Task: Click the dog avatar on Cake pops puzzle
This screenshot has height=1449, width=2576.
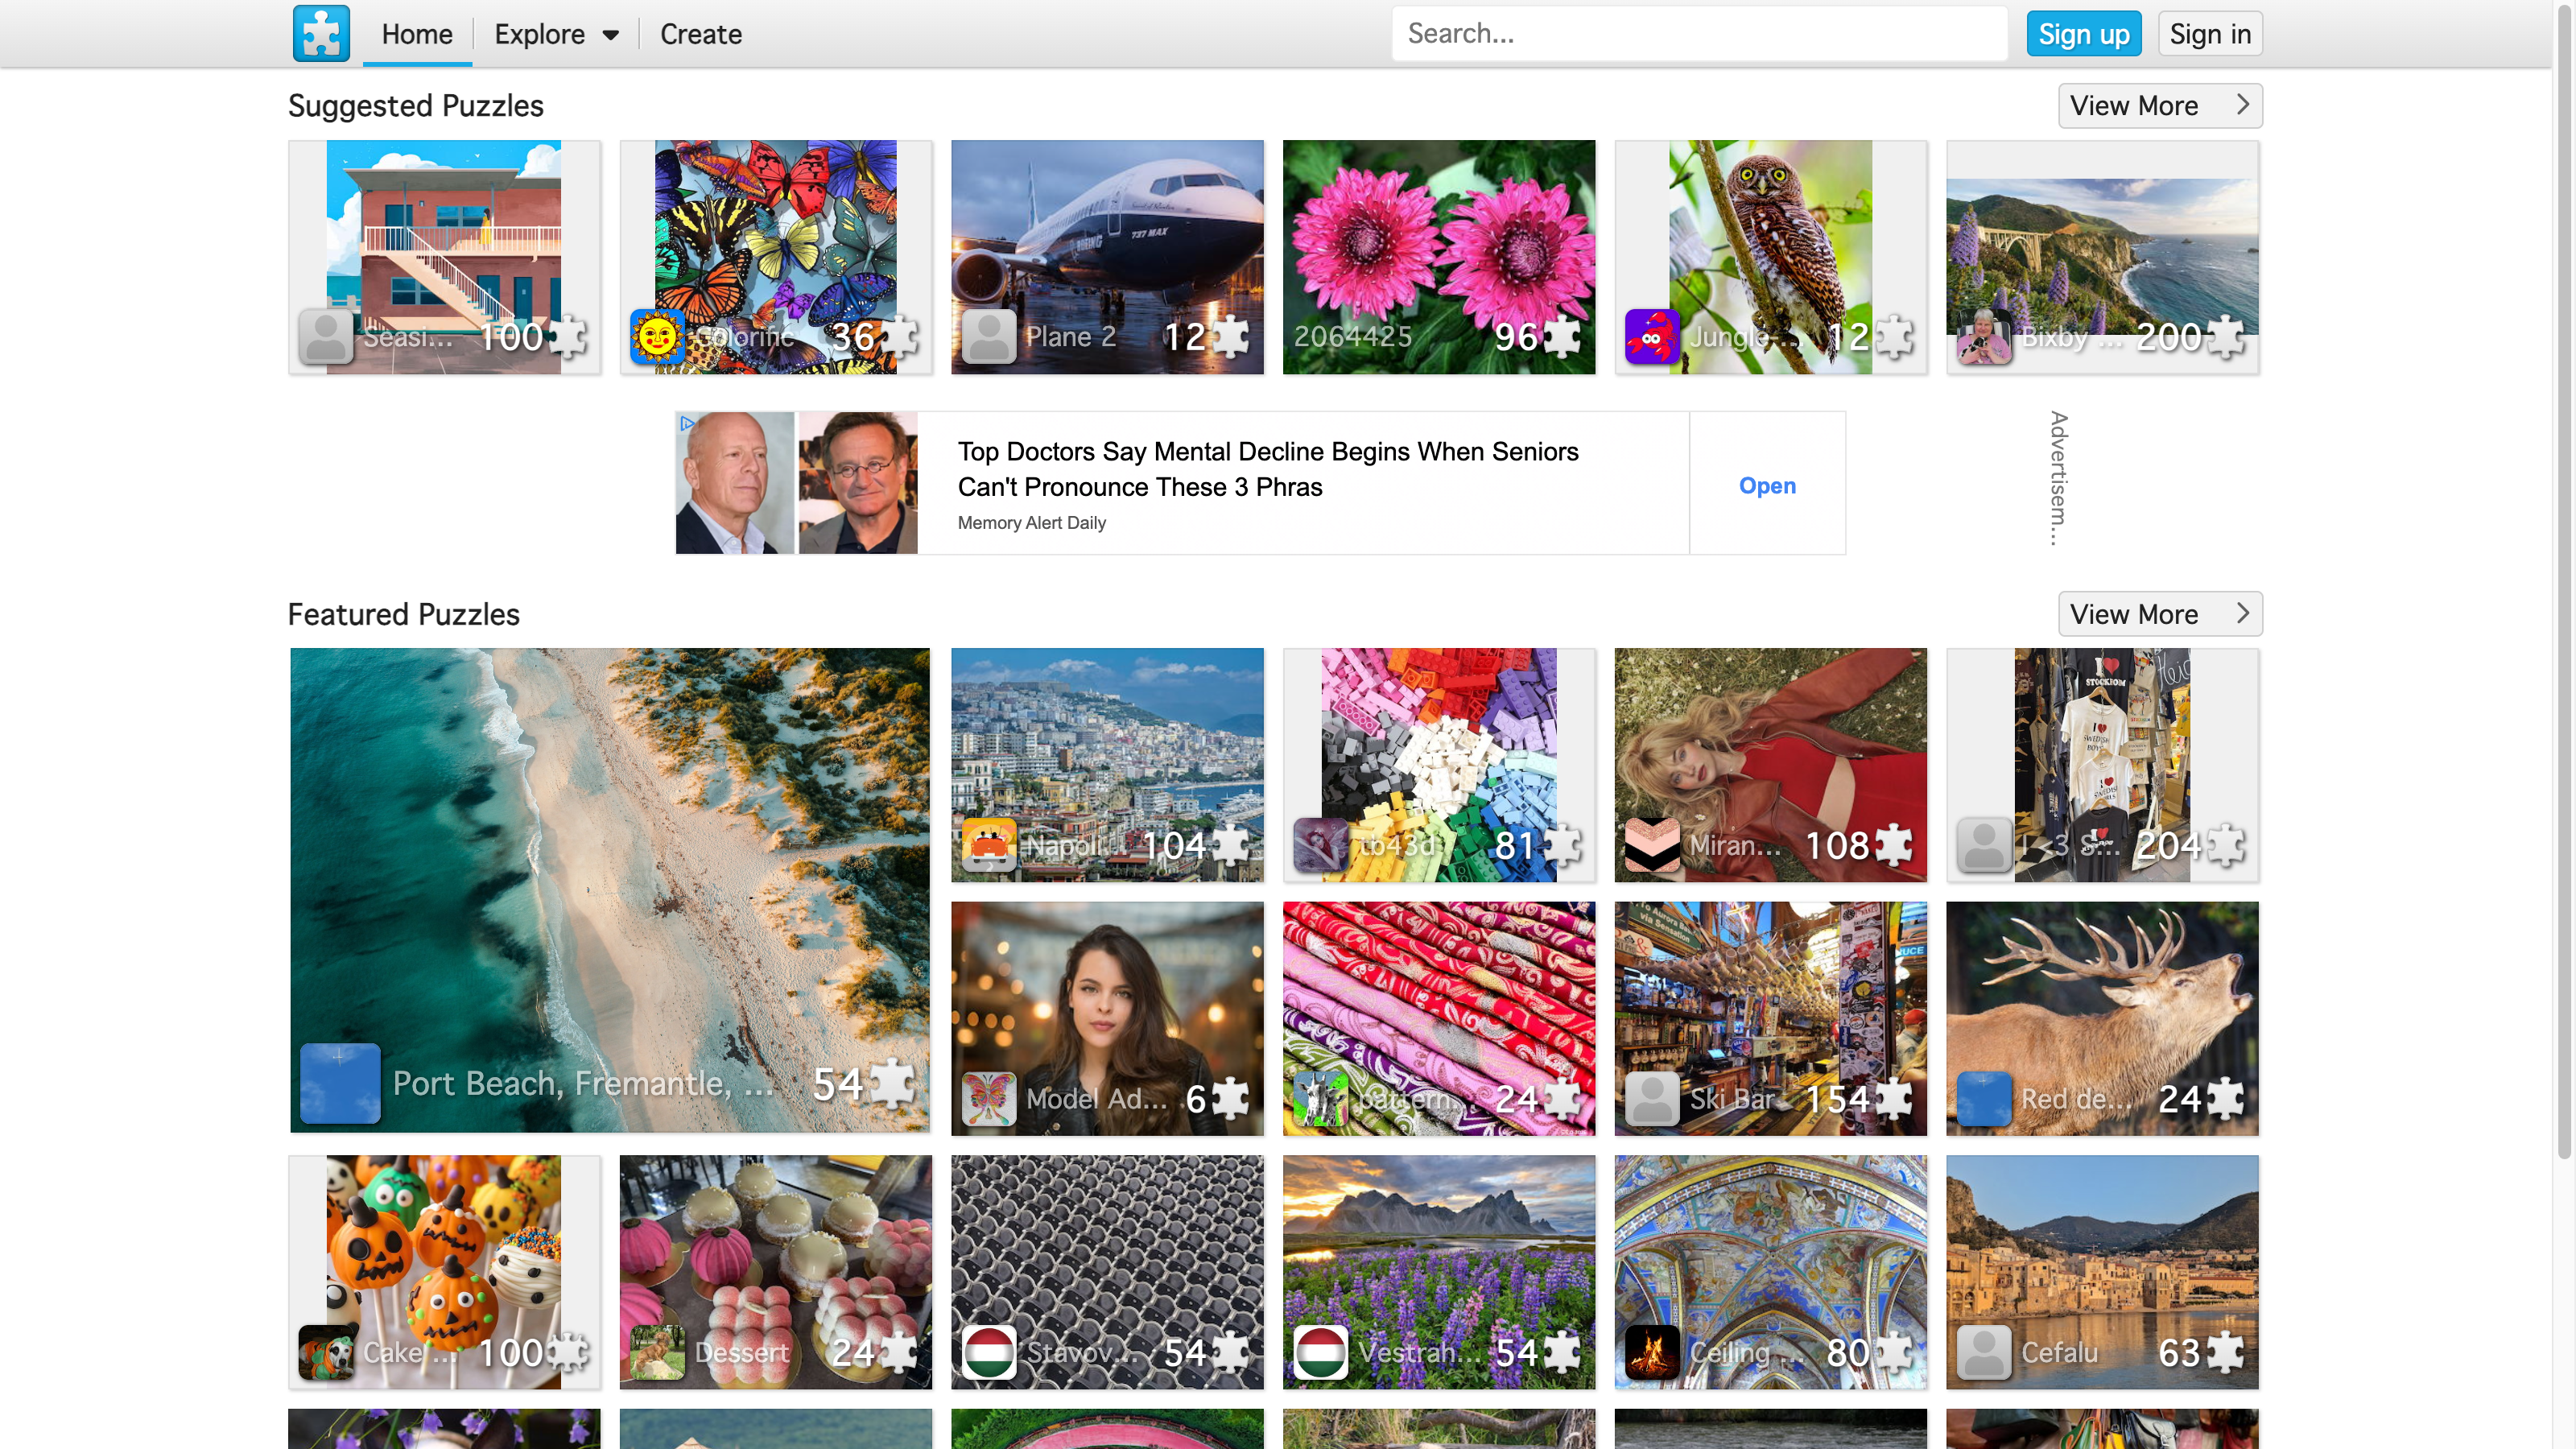Action: pyautogui.click(x=326, y=1352)
